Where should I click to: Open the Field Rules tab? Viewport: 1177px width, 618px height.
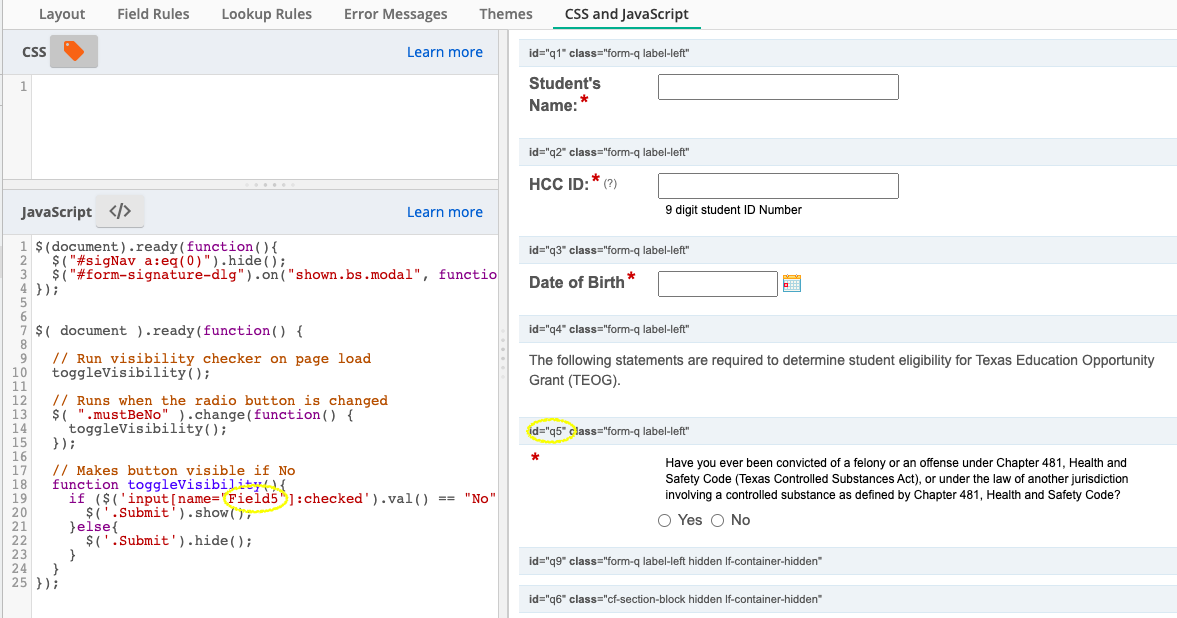point(153,14)
